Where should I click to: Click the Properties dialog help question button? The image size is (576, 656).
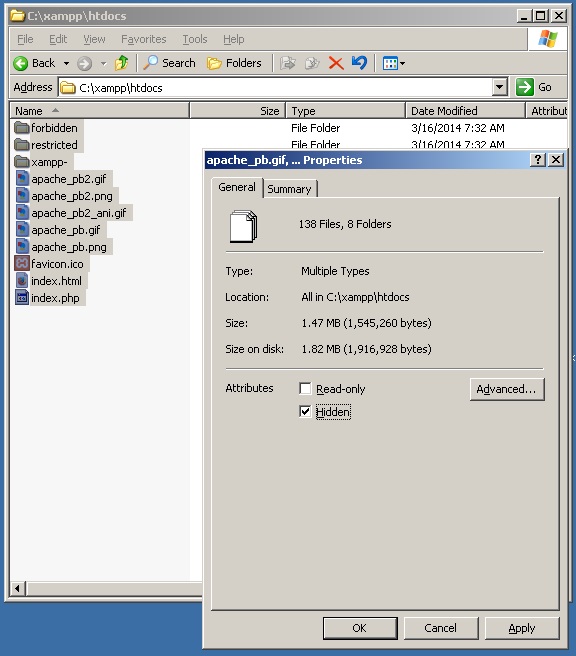[x=538, y=159]
